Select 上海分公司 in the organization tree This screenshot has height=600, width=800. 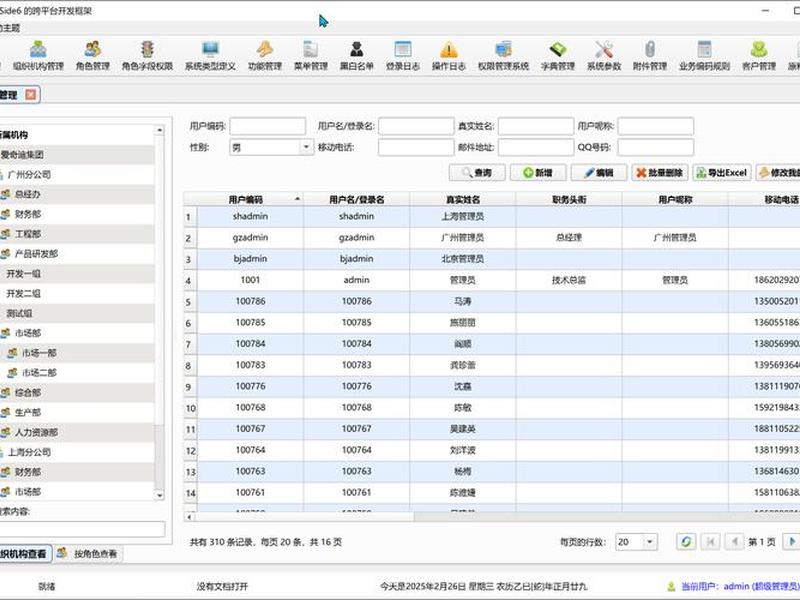[x=30, y=452]
